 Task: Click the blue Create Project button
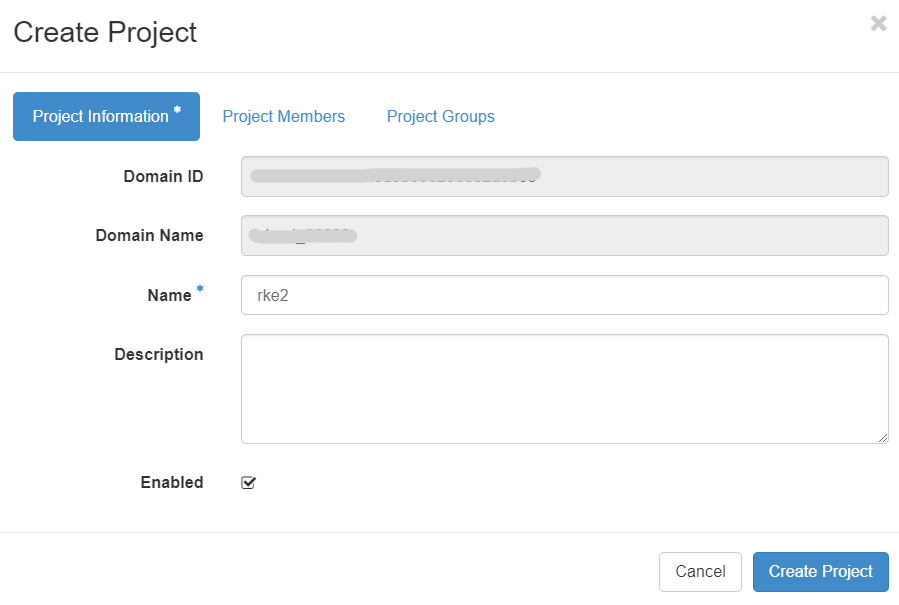coord(820,571)
